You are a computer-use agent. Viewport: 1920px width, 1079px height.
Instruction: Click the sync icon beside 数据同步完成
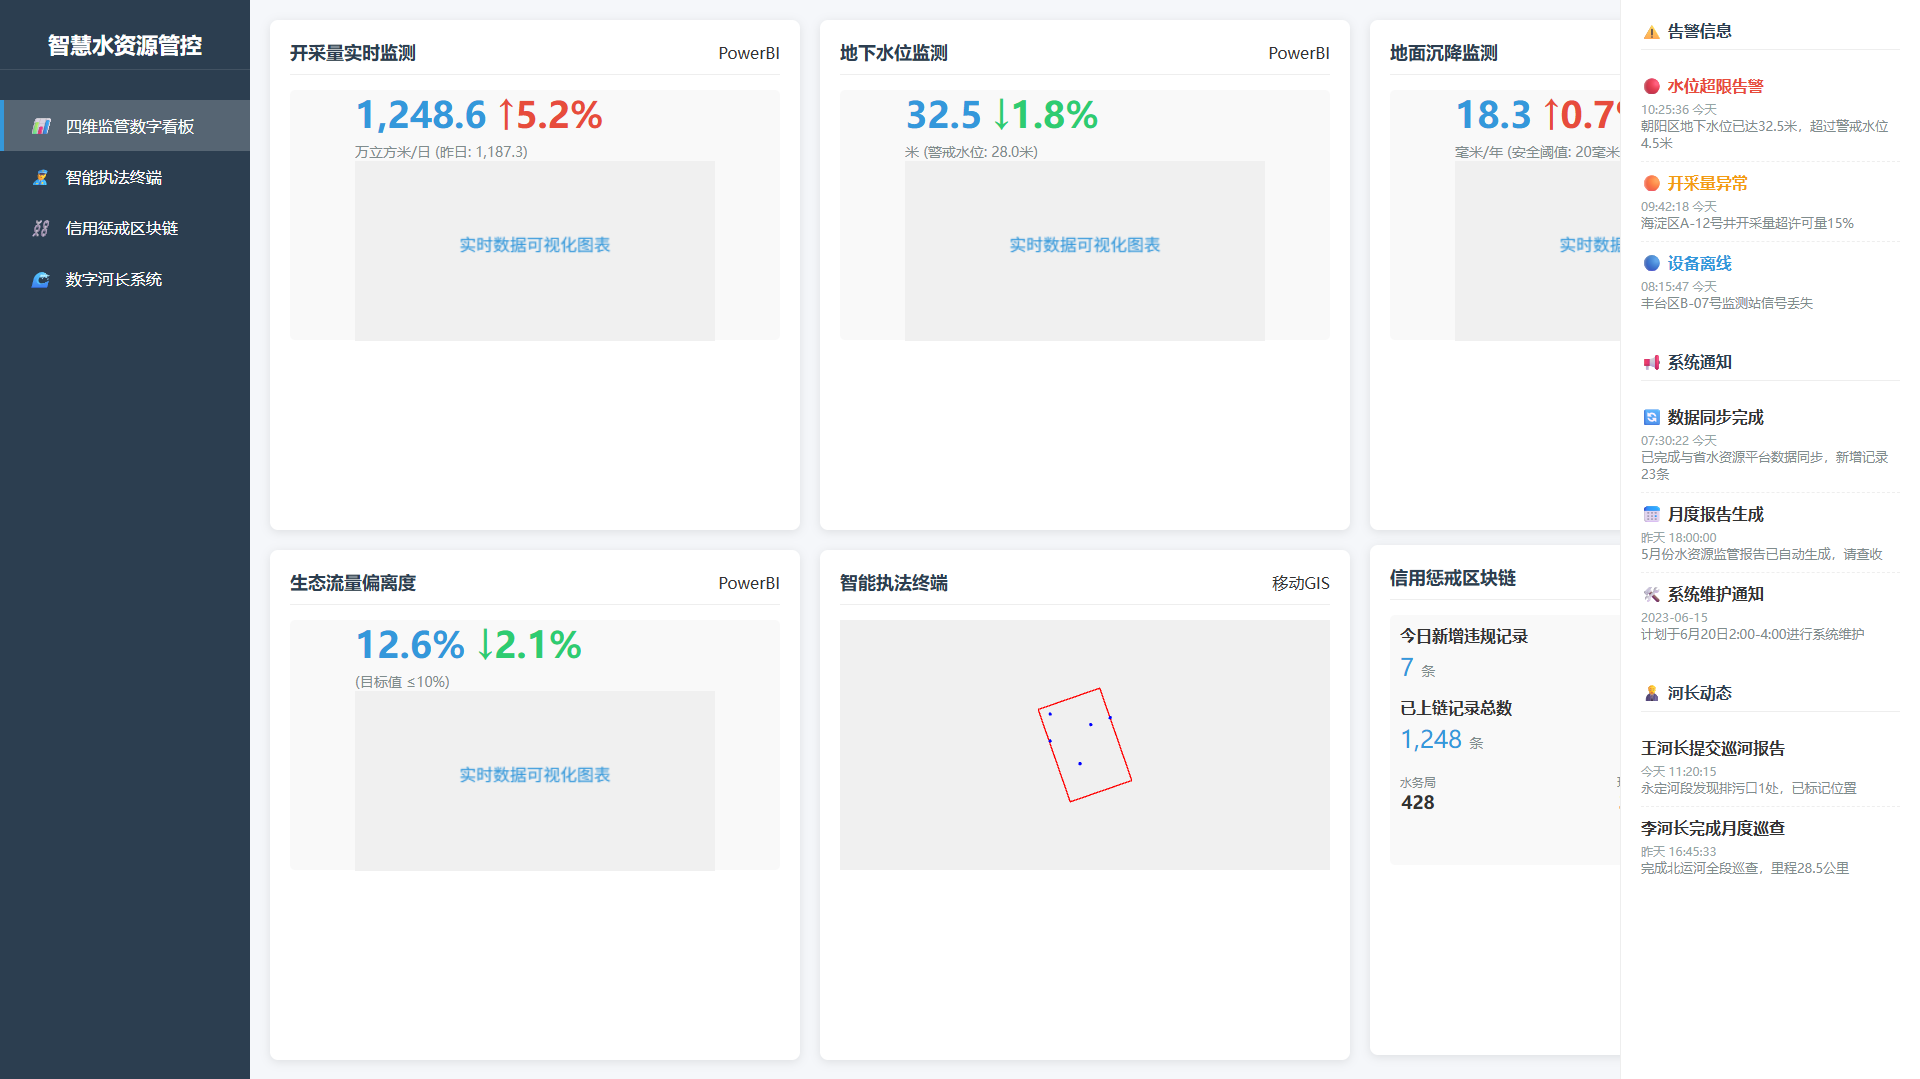pos(1652,418)
